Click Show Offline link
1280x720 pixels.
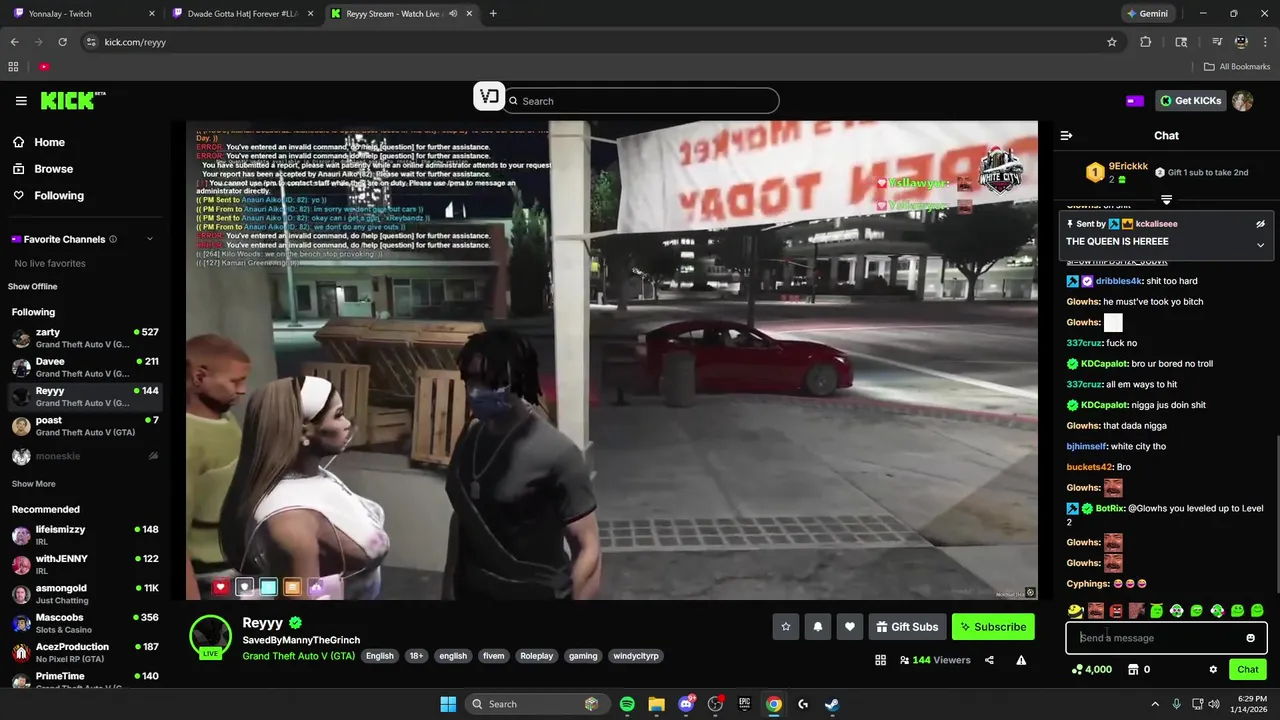click(33, 287)
